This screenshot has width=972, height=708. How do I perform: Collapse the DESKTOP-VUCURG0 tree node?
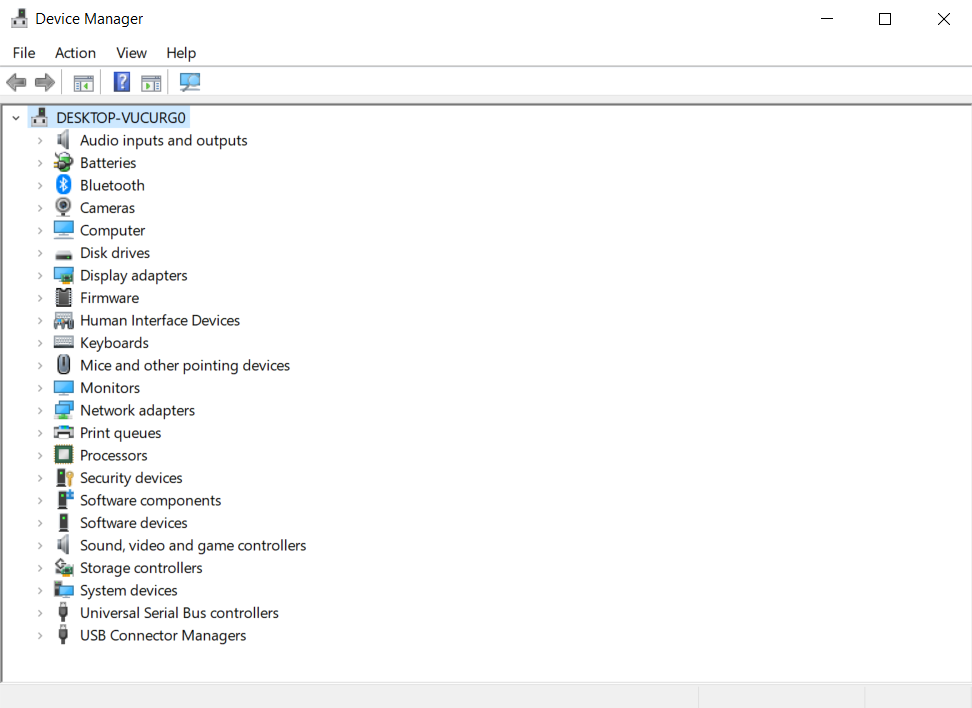pyautogui.click(x=15, y=117)
